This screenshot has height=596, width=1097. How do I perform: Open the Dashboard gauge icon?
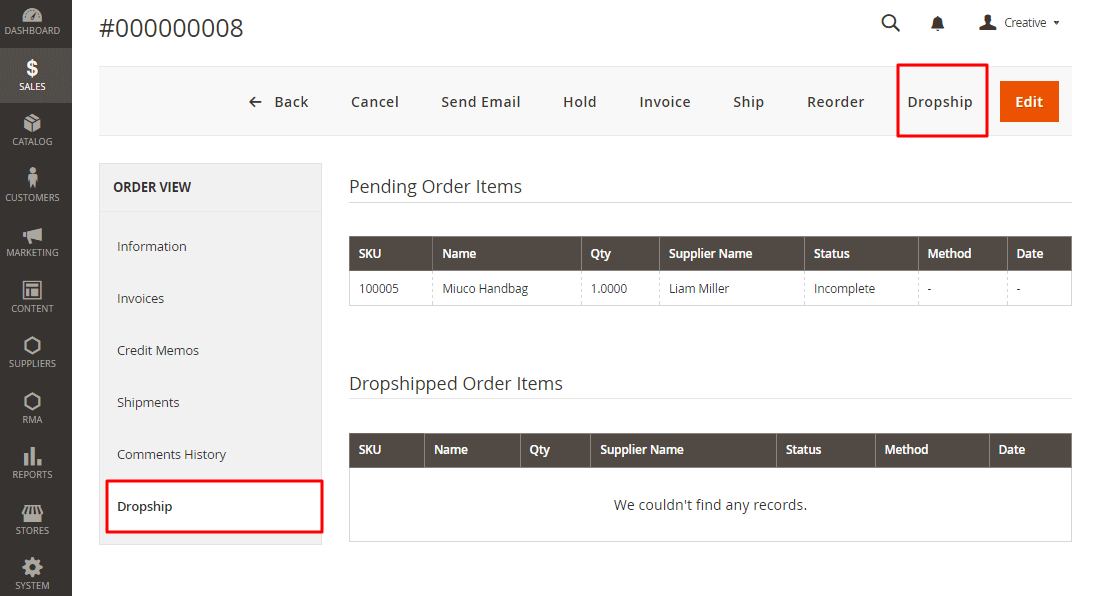coord(32,16)
